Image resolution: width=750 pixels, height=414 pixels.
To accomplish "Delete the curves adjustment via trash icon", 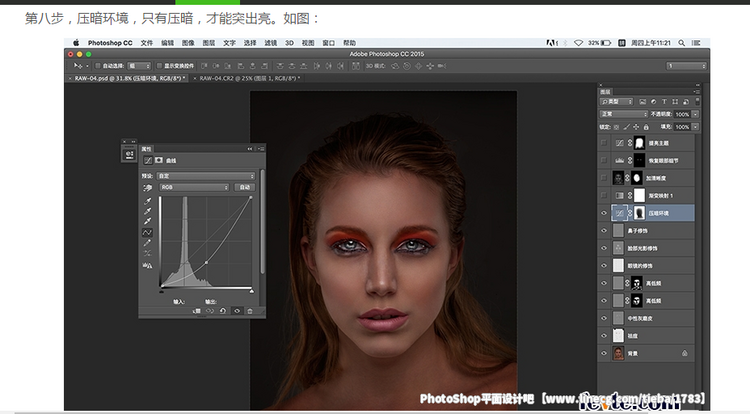I will [x=249, y=311].
